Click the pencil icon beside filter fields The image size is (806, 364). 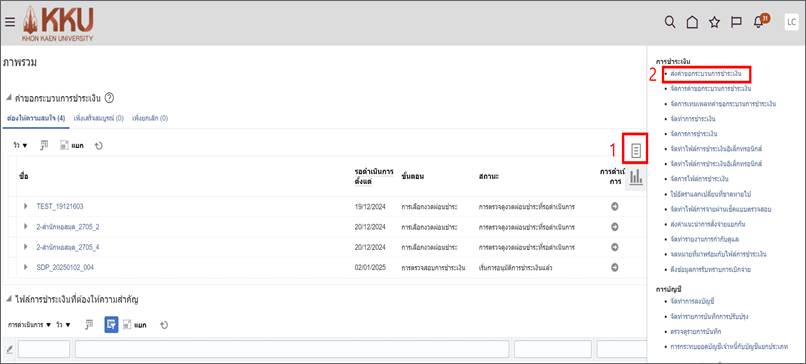[9, 350]
